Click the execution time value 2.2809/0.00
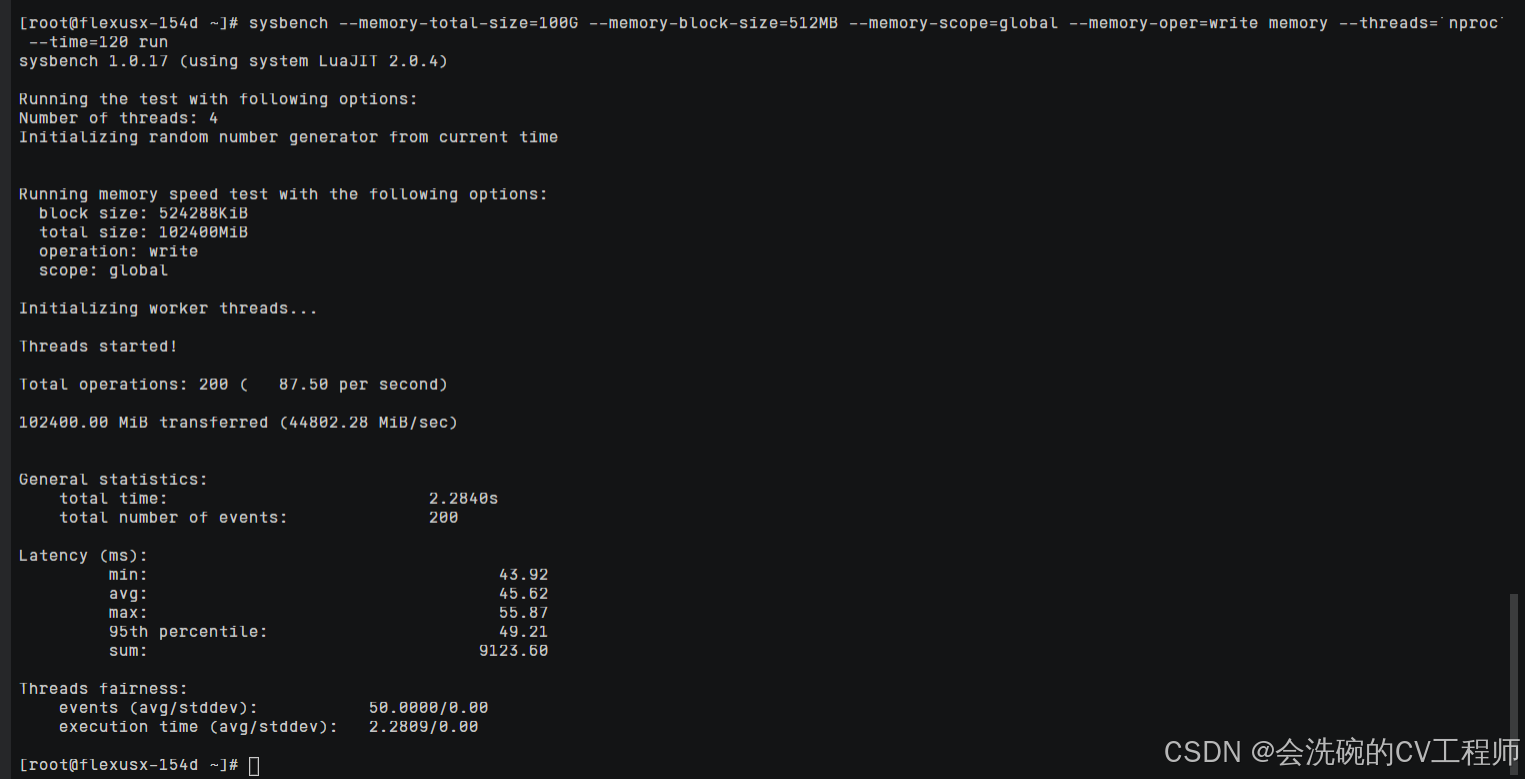The height and width of the screenshot is (779, 1525). [423, 726]
